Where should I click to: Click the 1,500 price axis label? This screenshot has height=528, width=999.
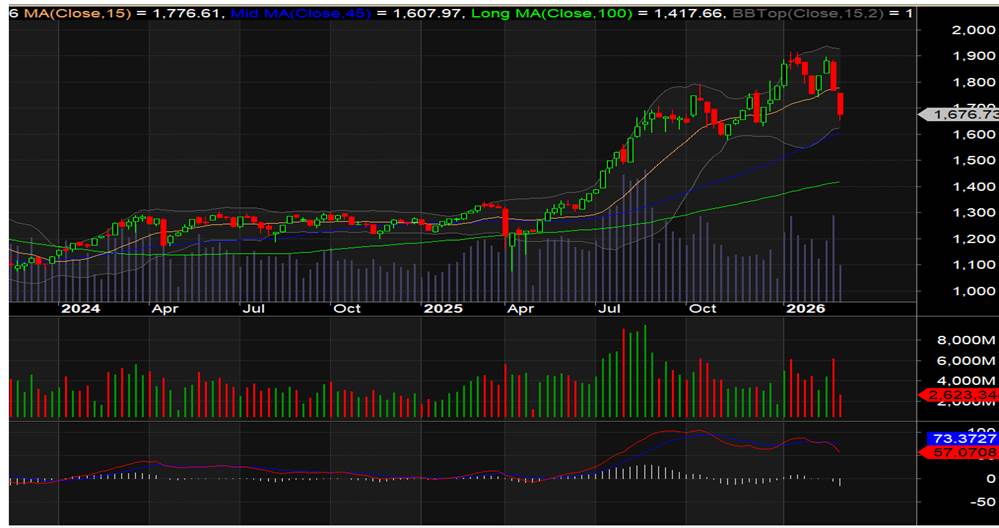pos(974,161)
